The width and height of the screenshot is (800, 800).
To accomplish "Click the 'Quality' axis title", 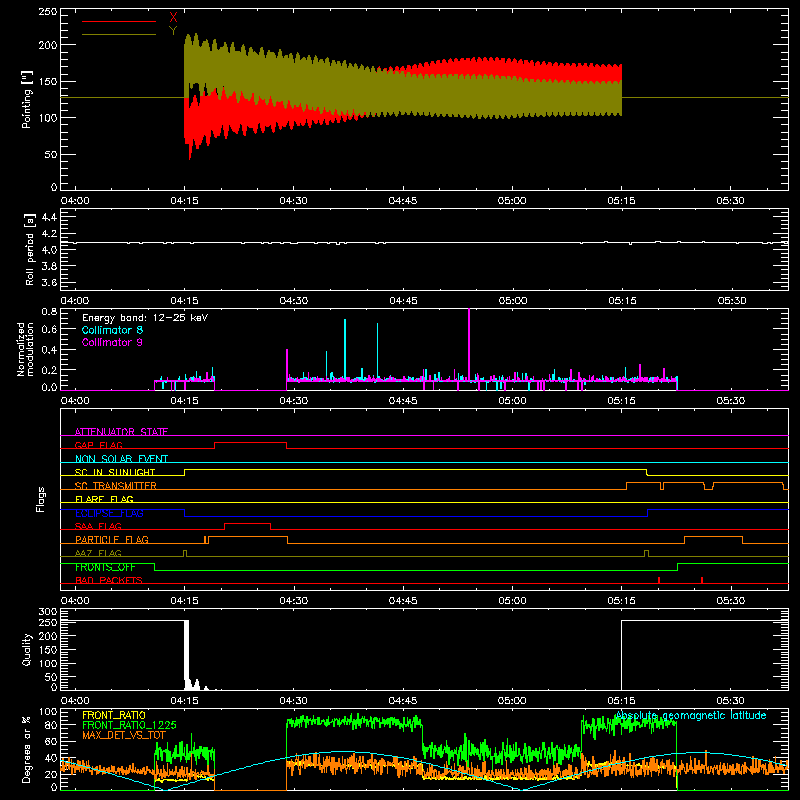I will (27, 649).
